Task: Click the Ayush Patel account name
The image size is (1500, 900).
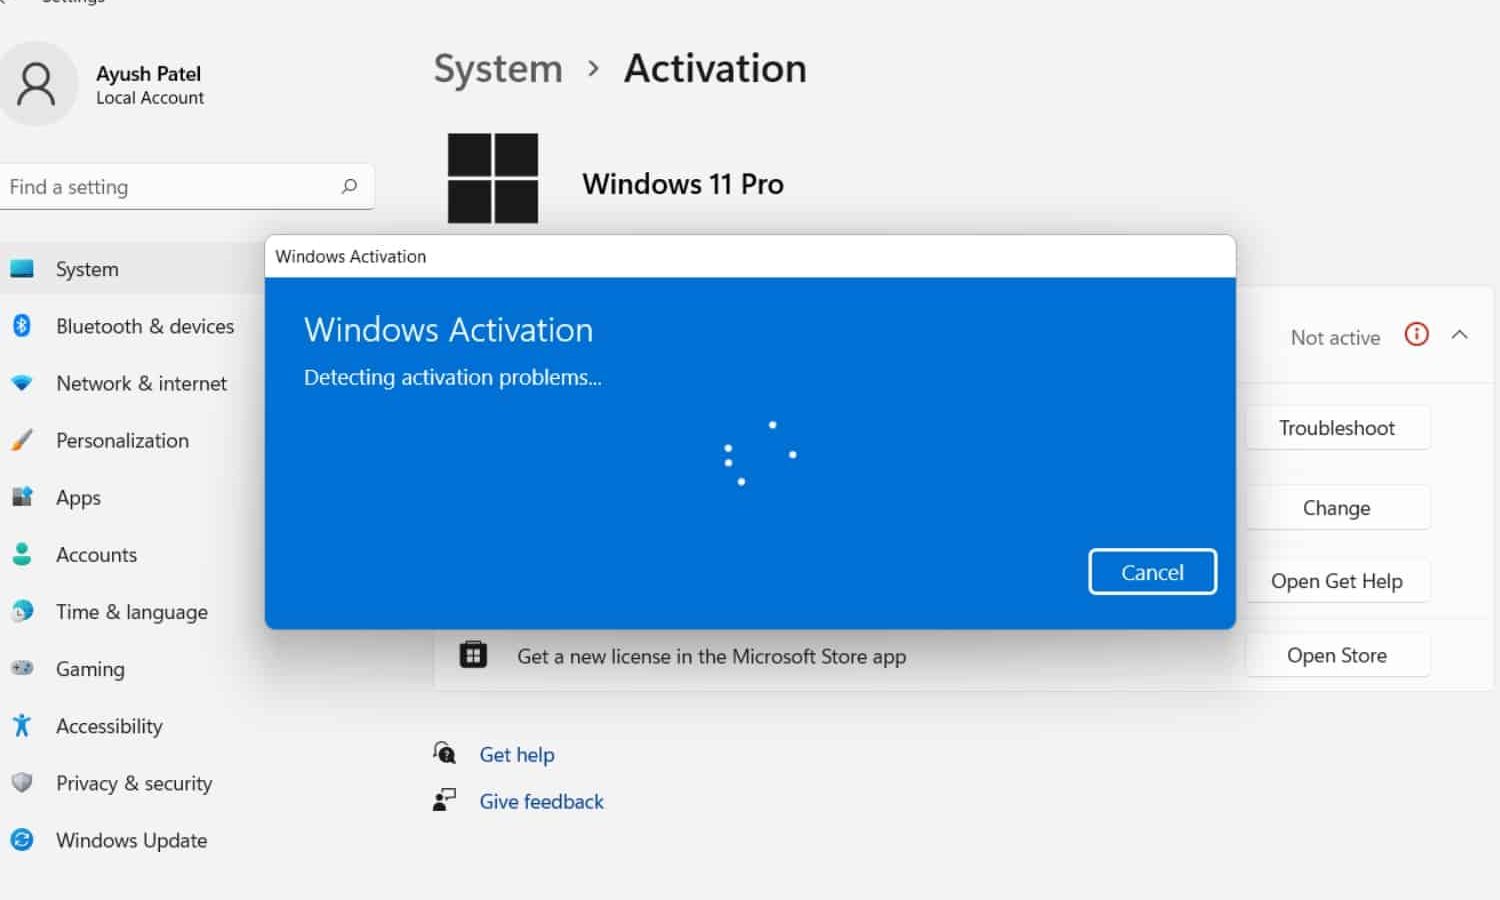Action: (148, 73)
